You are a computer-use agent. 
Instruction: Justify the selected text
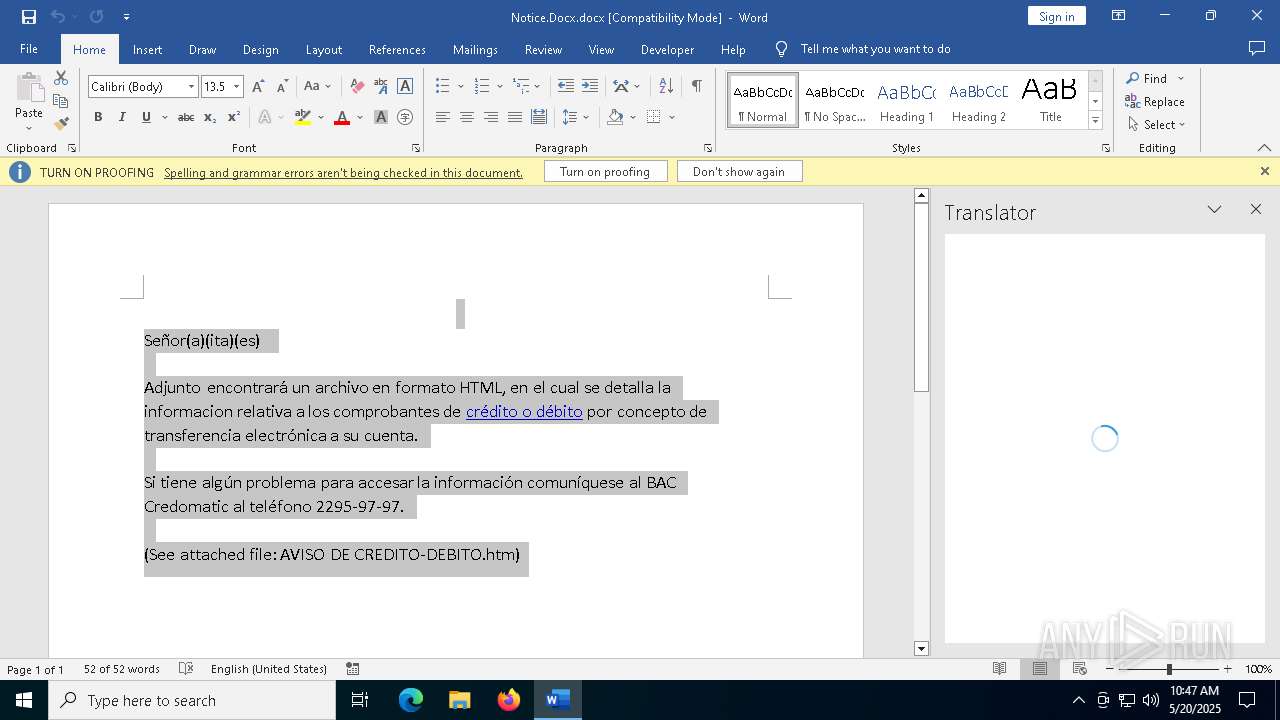coord(514,117)
